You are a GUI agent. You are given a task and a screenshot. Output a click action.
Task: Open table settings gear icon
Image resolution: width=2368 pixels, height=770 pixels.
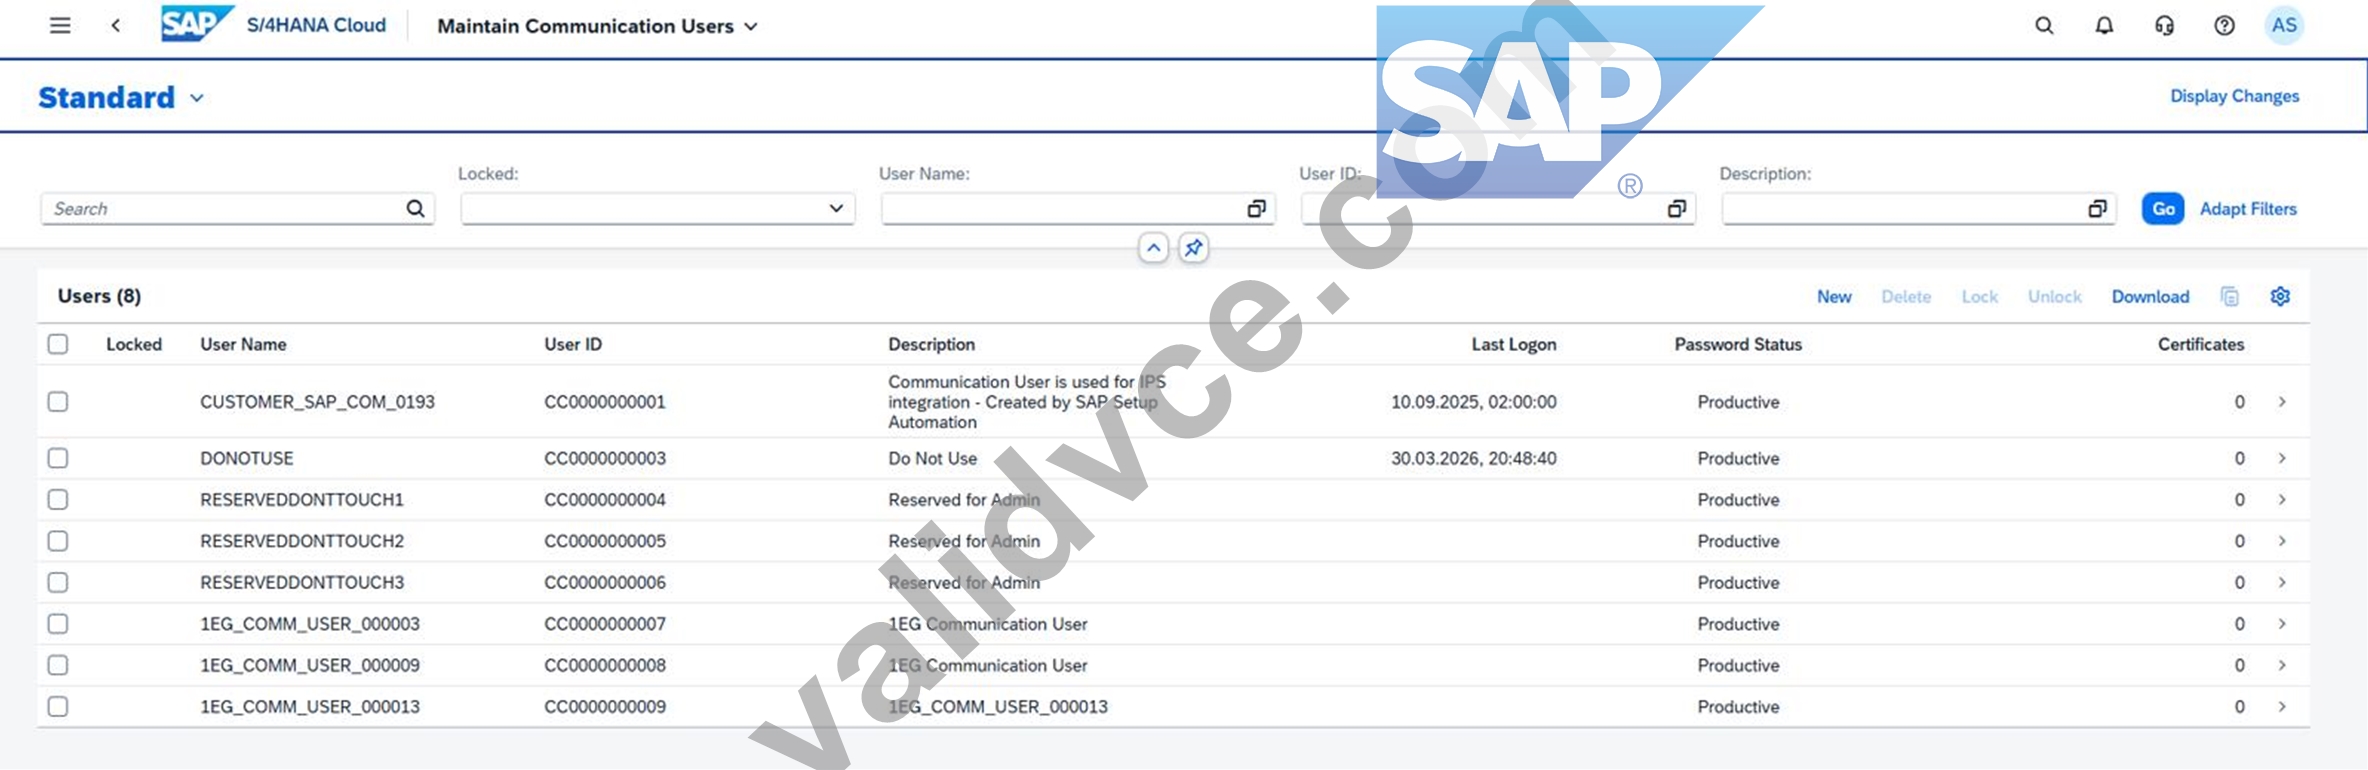2280,296
